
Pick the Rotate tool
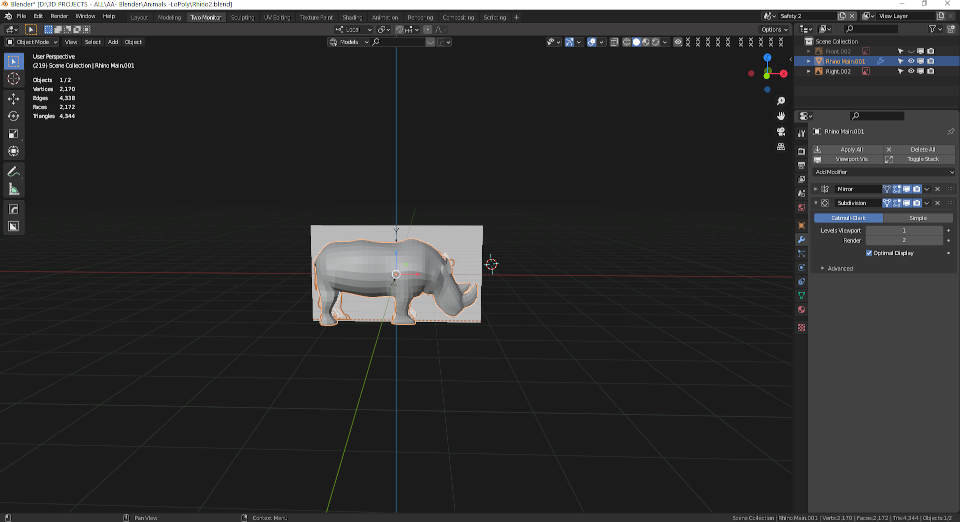13,116
